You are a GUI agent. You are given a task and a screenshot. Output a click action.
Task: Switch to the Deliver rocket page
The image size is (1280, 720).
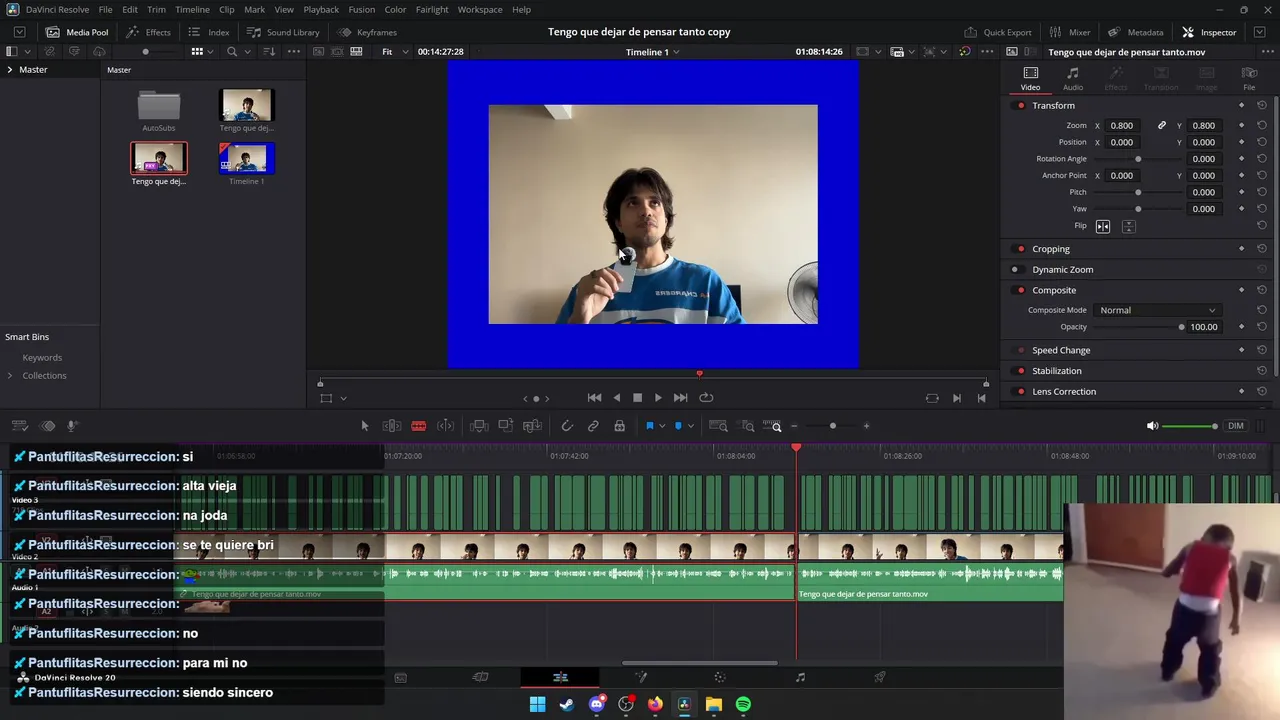(x=880, y=677)
